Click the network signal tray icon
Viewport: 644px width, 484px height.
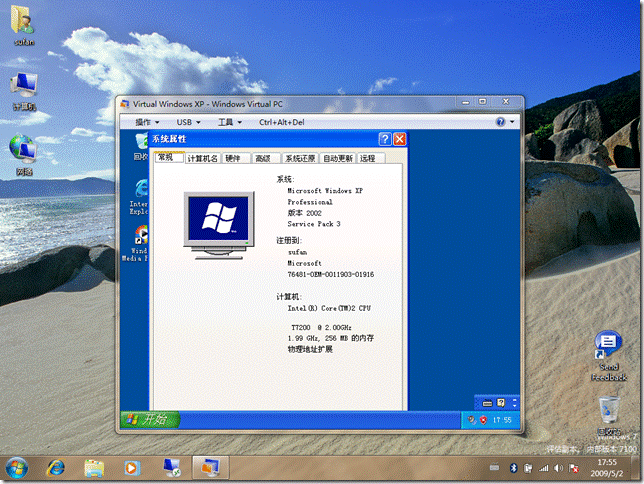(x=543, y=468)
